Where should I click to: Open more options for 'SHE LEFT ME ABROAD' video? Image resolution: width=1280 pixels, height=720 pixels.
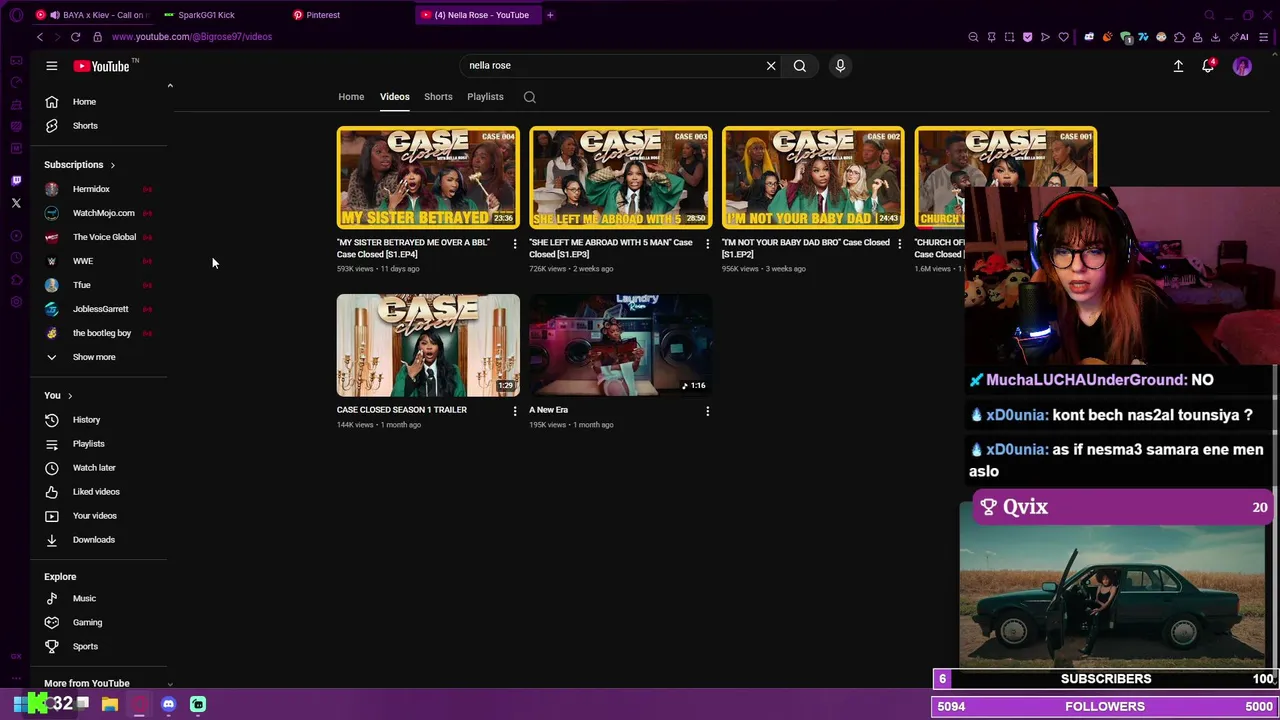pos(707,243)
